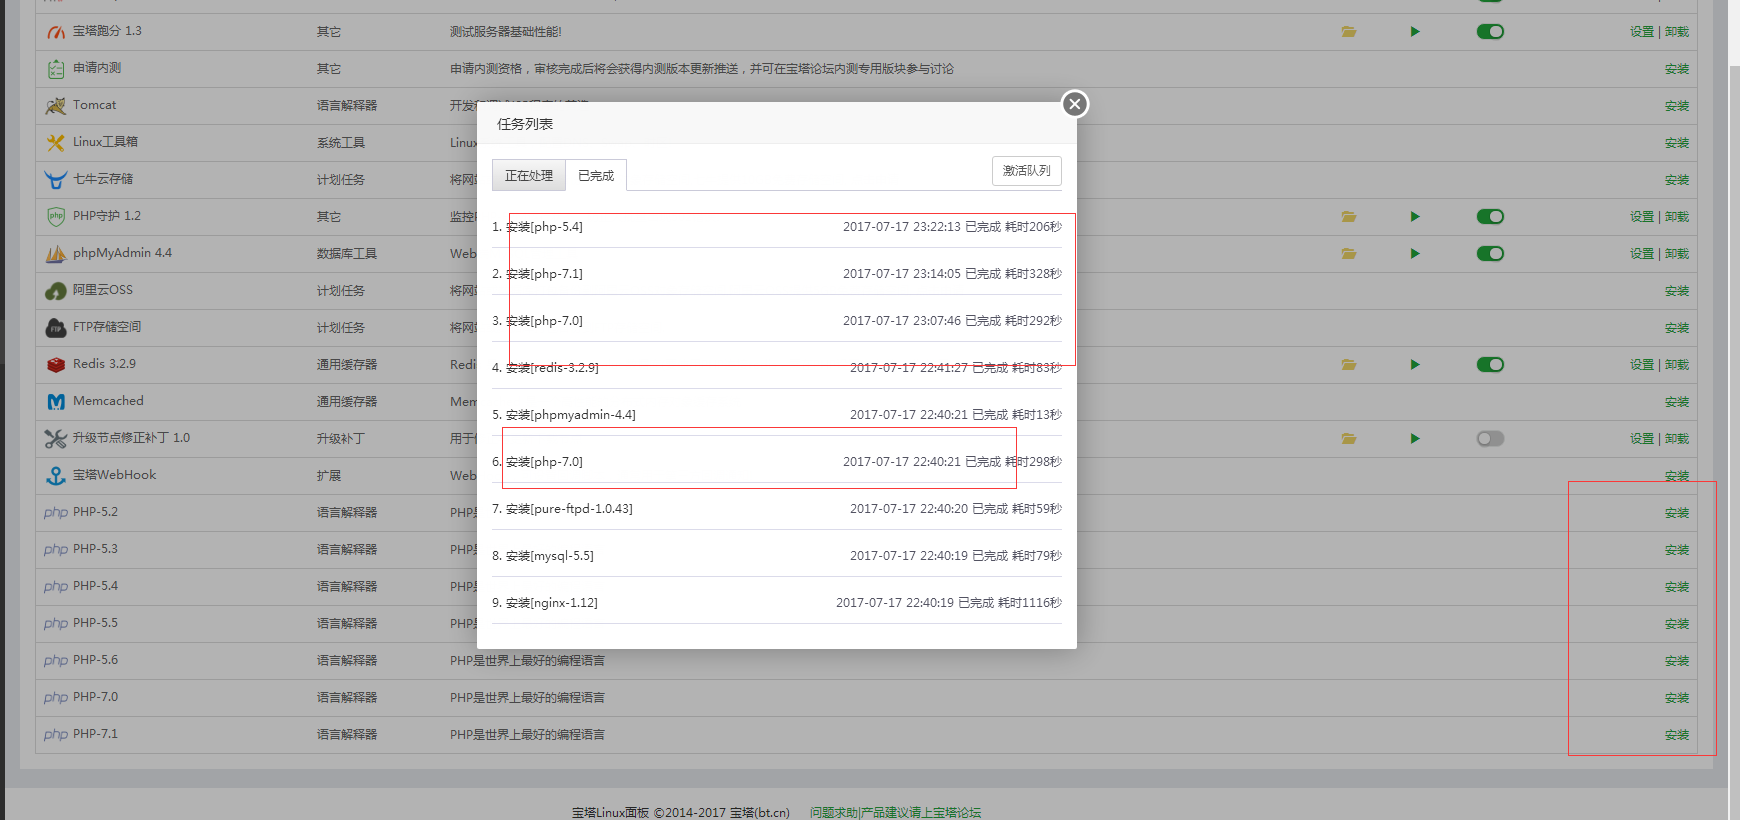Toggle the Redis 3.2.9 switch
Image resolution: width=1740 pixels, height=820 pixels.
point(1490,365)
